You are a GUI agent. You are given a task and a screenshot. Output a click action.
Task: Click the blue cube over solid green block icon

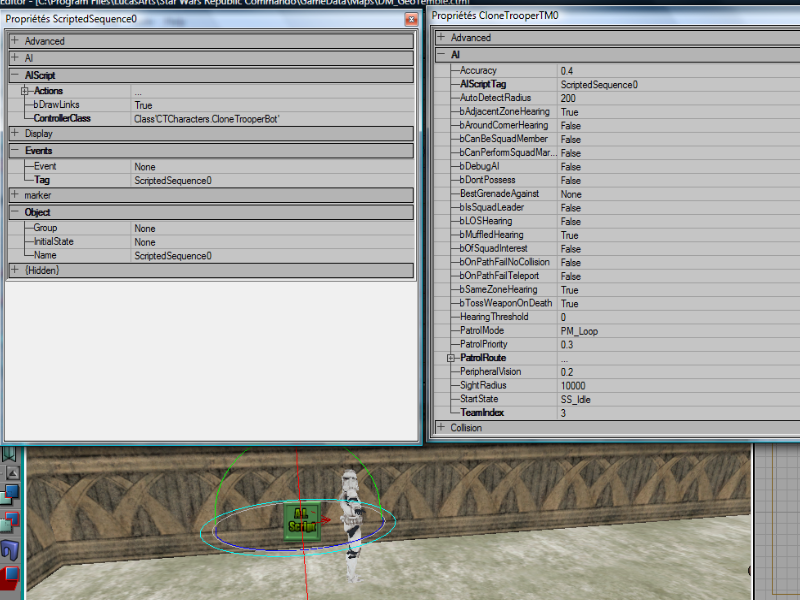(x=10, y=494)
